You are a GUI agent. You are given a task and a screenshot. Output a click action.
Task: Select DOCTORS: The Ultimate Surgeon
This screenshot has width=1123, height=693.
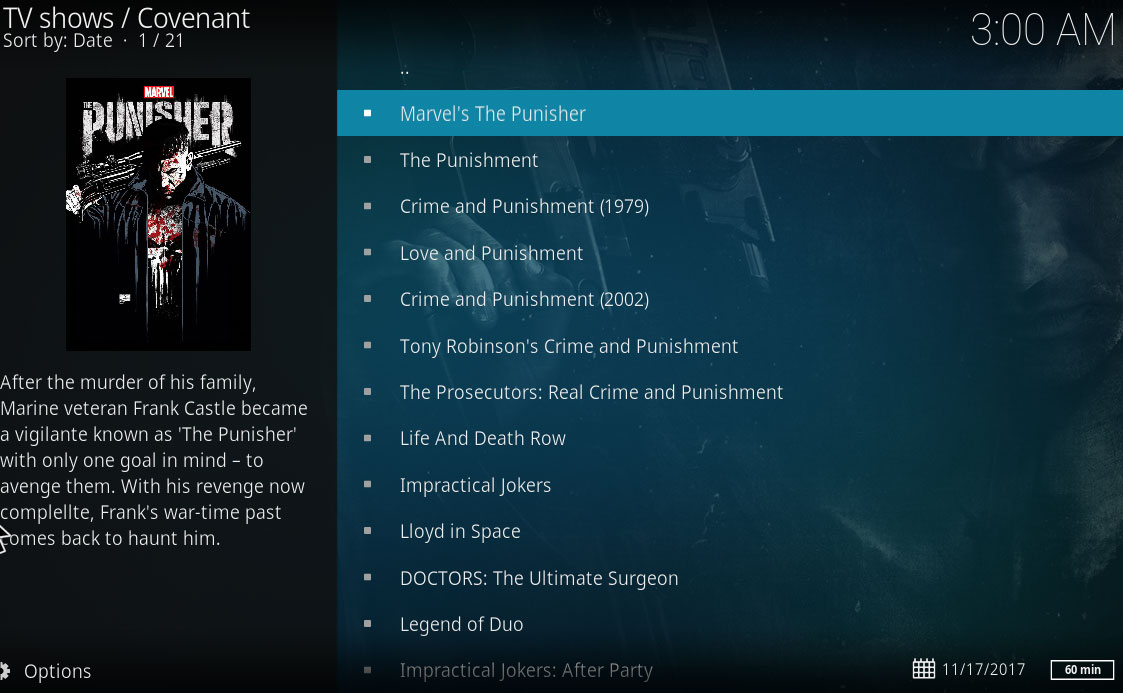[x=730, y=578]
